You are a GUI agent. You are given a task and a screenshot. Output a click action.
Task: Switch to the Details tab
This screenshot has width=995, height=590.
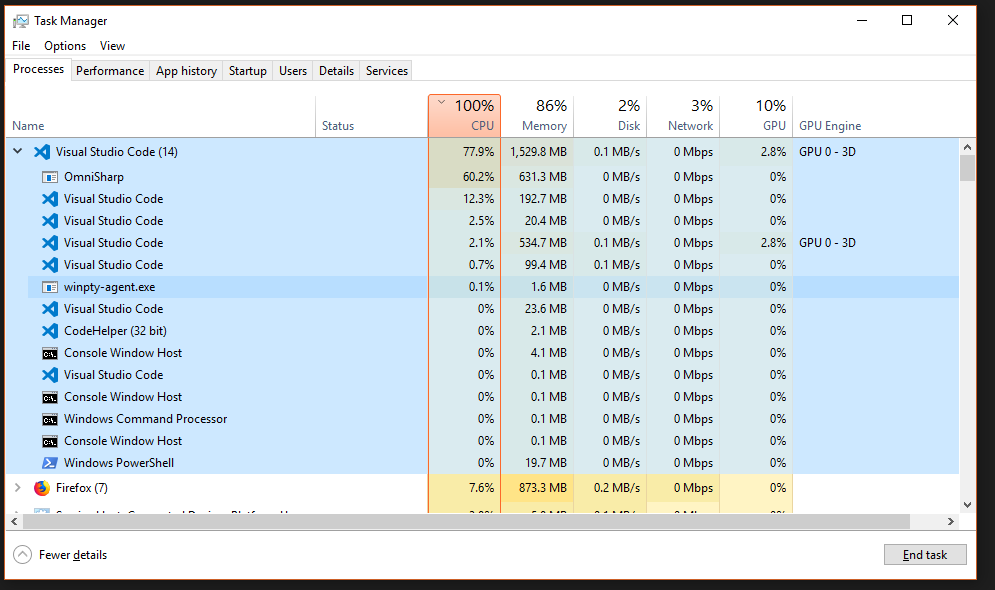pos(336,70)
